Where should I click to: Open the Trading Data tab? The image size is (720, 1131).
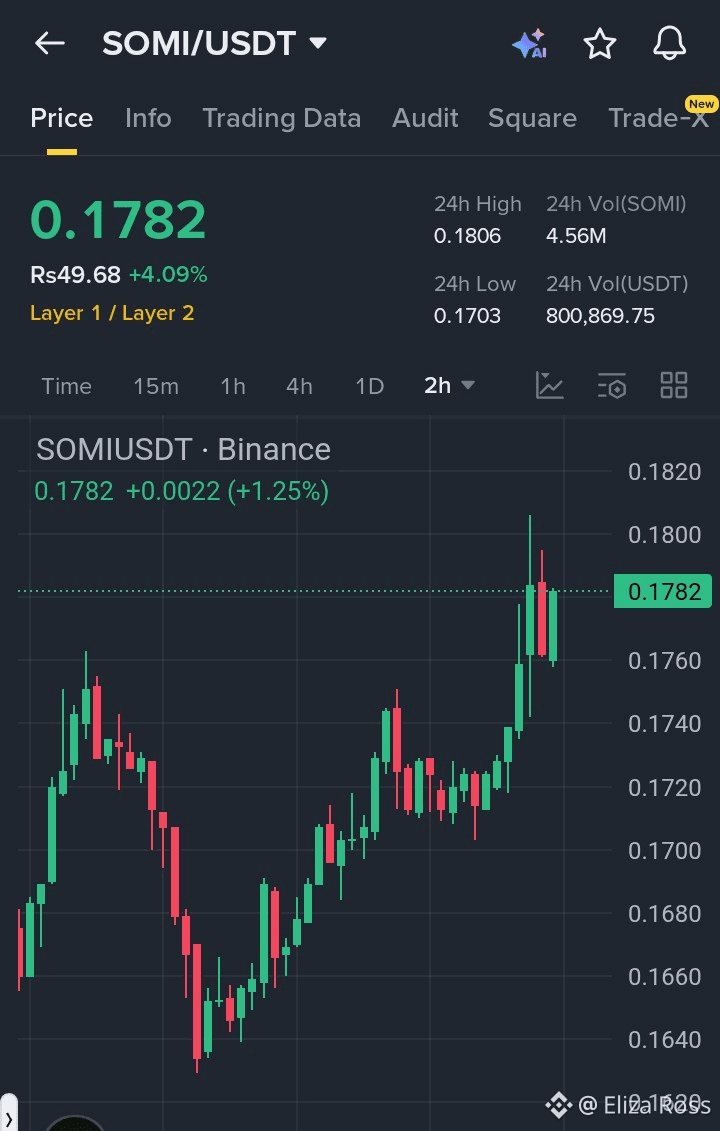pos(281,118)
